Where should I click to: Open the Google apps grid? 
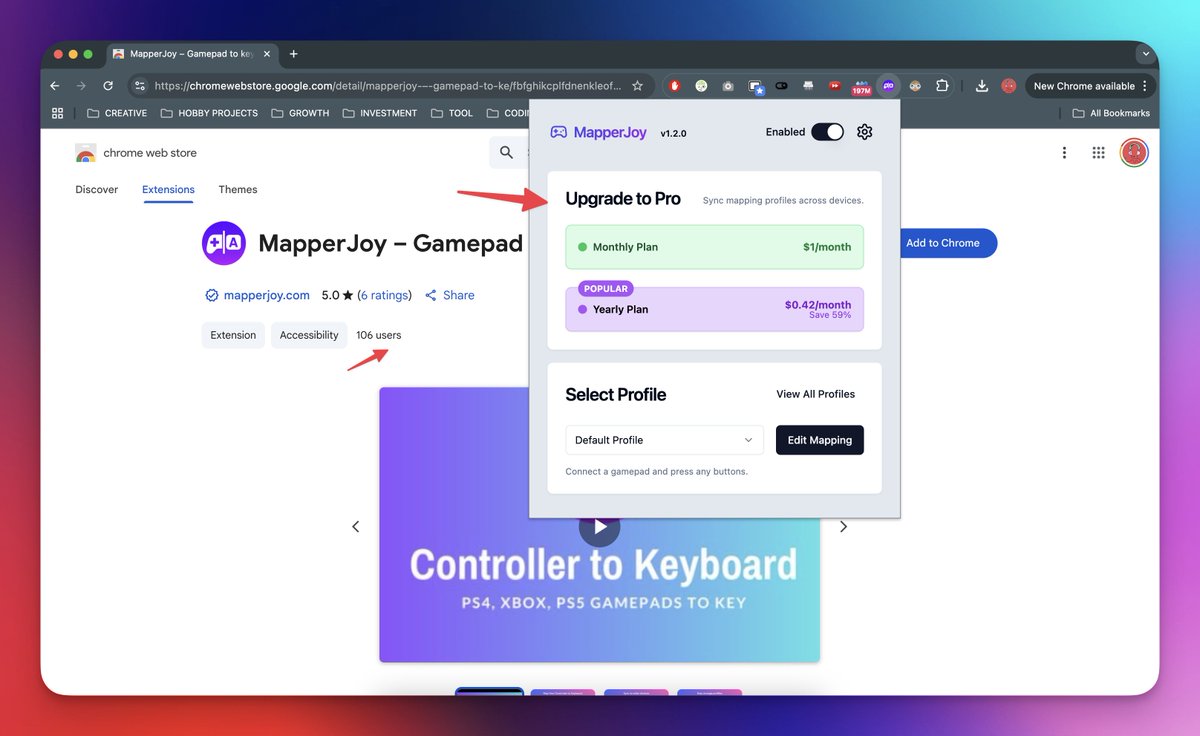click(1098, 152)
